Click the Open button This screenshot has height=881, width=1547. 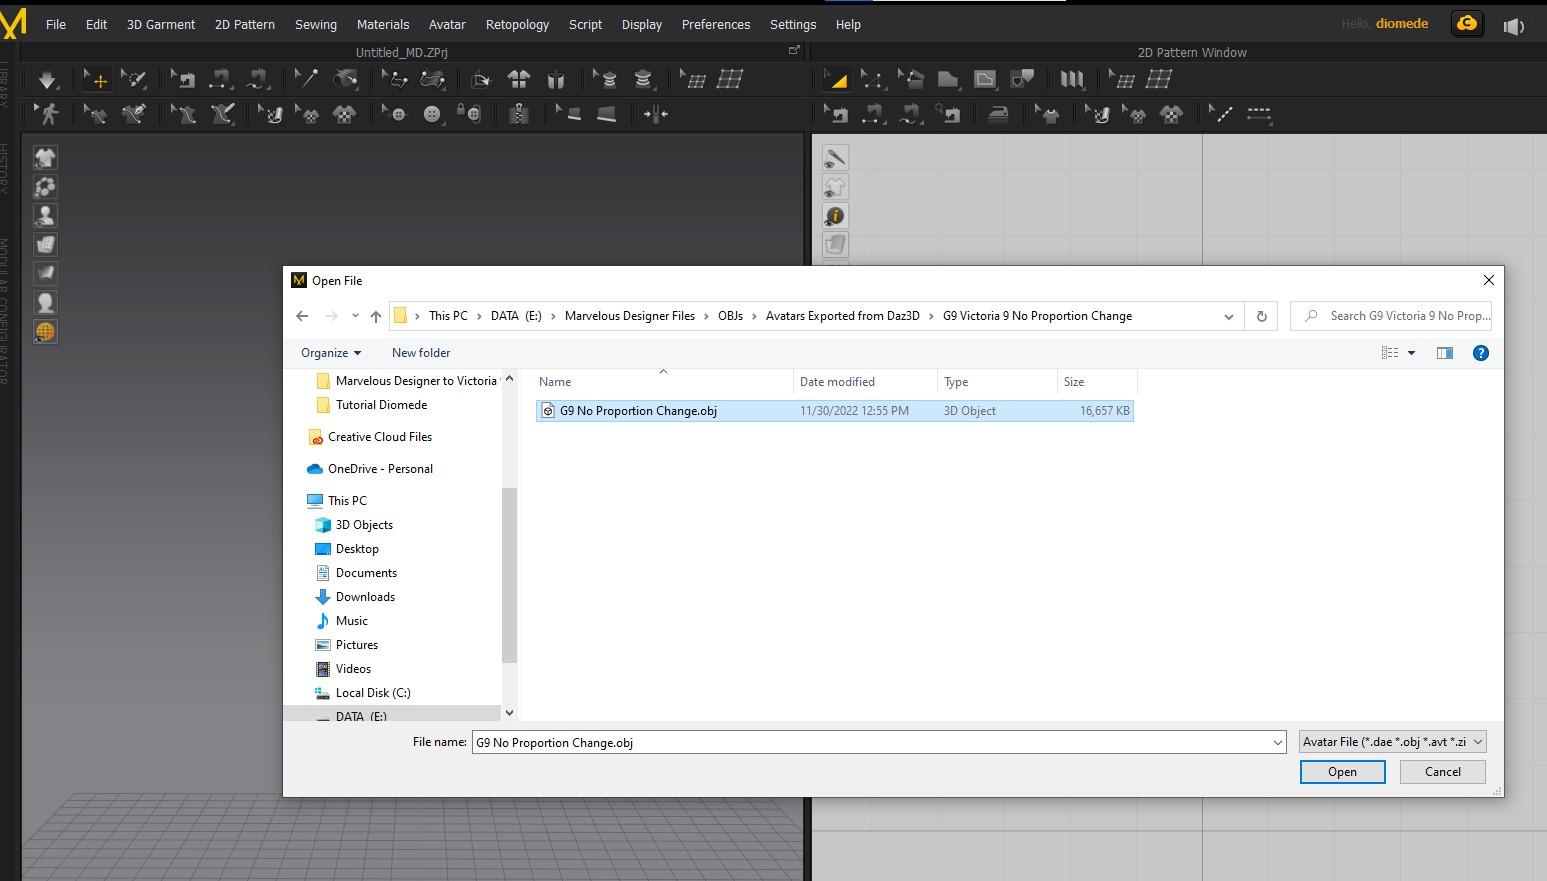pos(1342,772)
